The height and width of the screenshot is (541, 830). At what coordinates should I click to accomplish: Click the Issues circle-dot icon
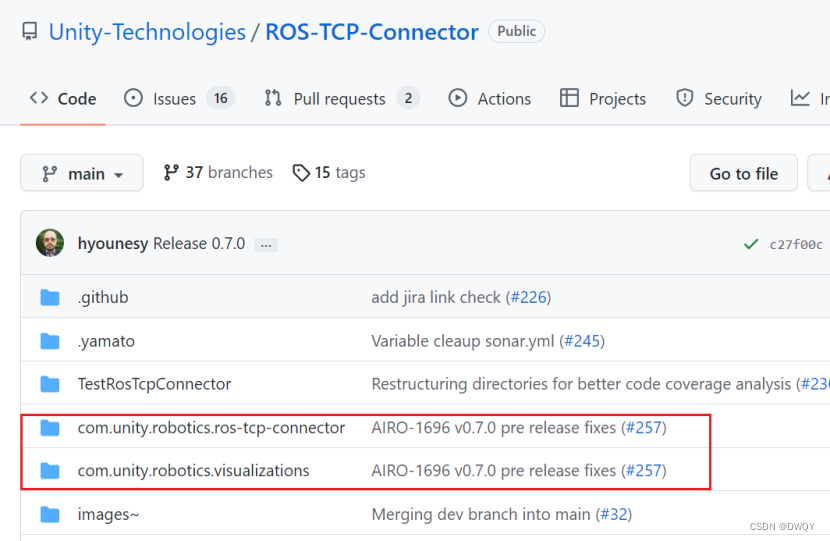click(133, 98)
